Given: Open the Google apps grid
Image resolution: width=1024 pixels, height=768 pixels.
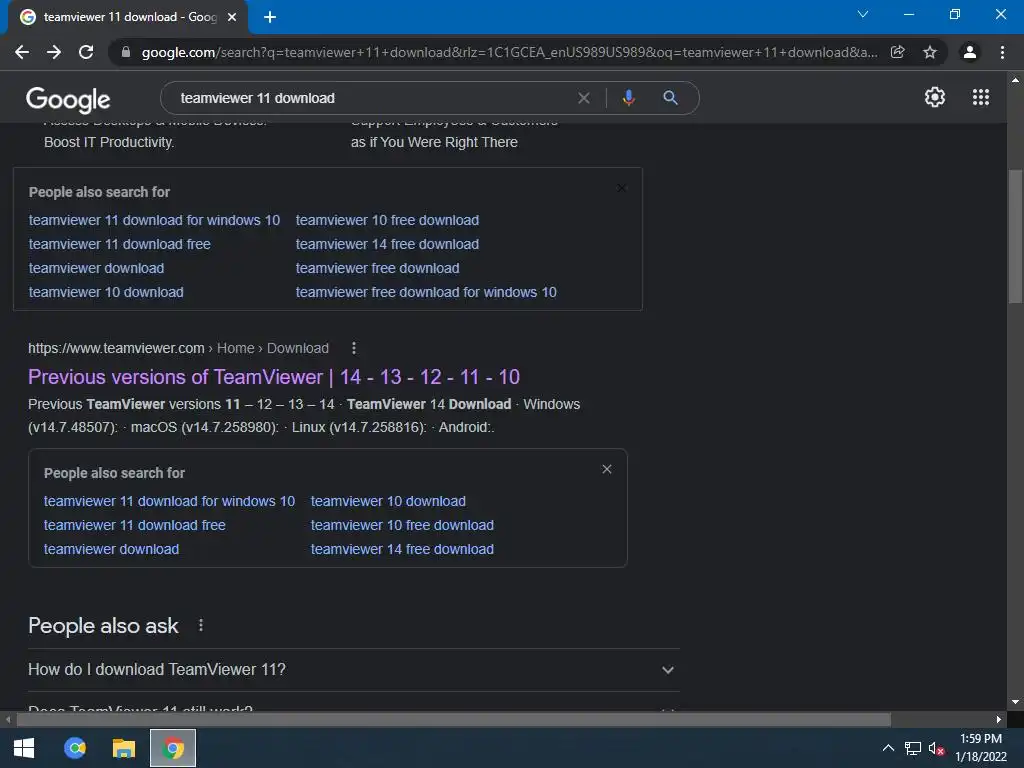Looking at the screenshot, I should (x=981, y=97).
